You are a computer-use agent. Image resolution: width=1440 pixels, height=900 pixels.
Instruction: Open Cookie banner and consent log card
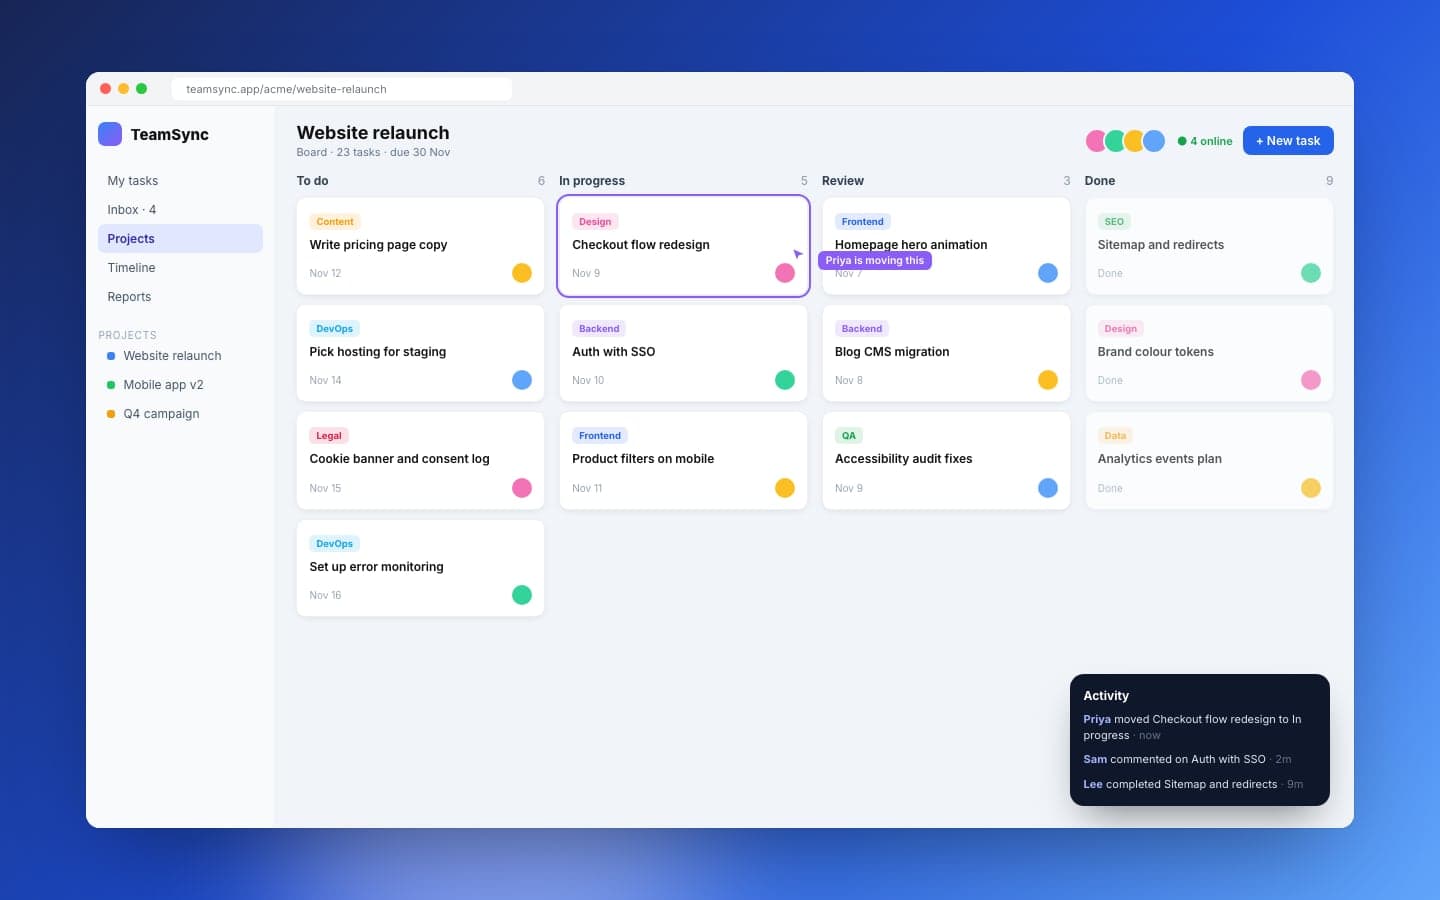[420, 461]
